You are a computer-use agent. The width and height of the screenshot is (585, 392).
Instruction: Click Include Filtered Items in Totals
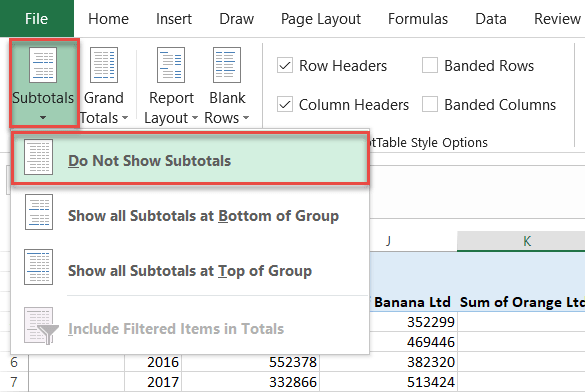[x=190, y=328]
